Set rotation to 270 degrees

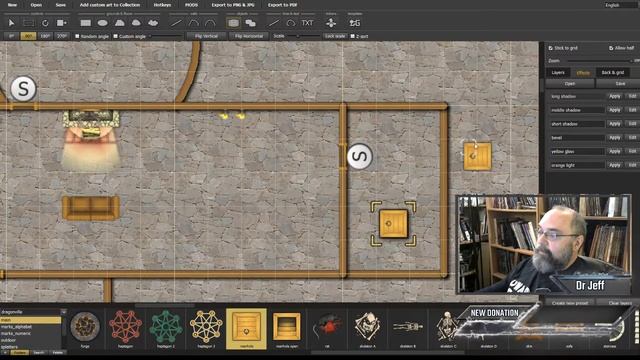click(62, 36)
